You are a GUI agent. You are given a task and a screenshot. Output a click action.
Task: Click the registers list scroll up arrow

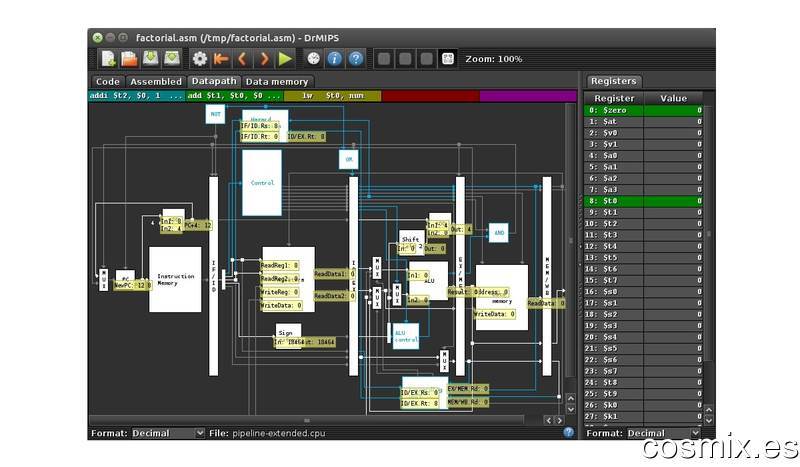coord(709,409)
